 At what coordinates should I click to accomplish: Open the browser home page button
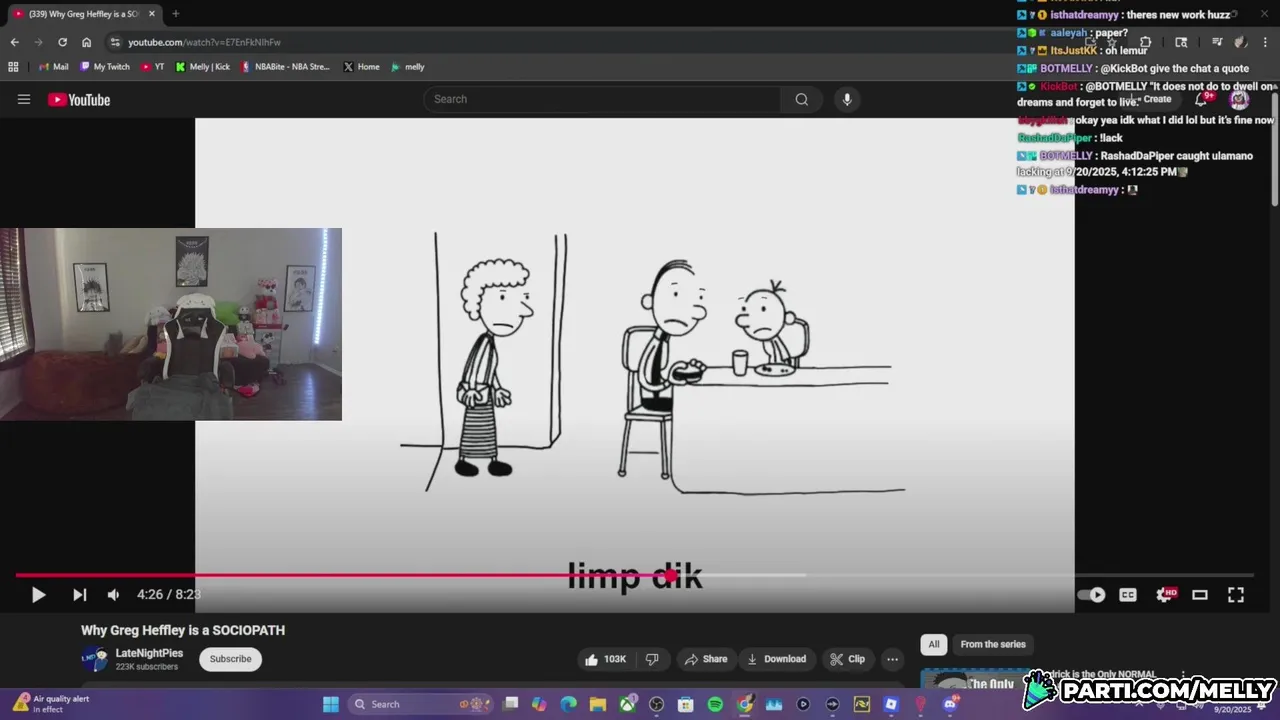(x=86, y=42)
